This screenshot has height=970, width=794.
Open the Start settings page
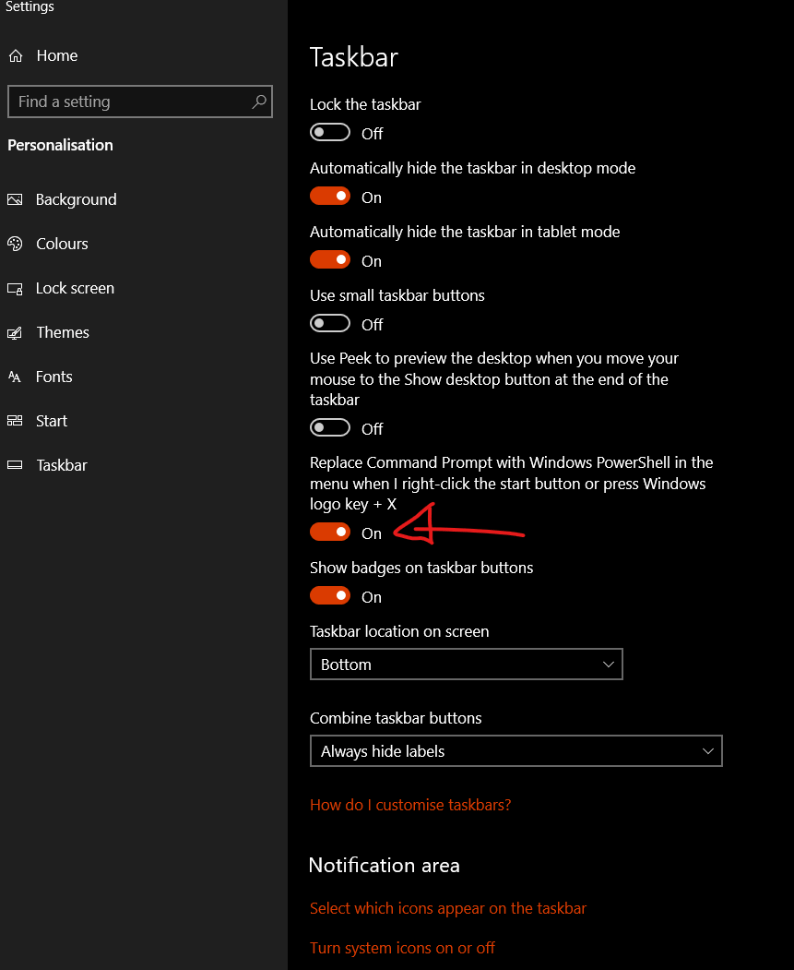51,421
